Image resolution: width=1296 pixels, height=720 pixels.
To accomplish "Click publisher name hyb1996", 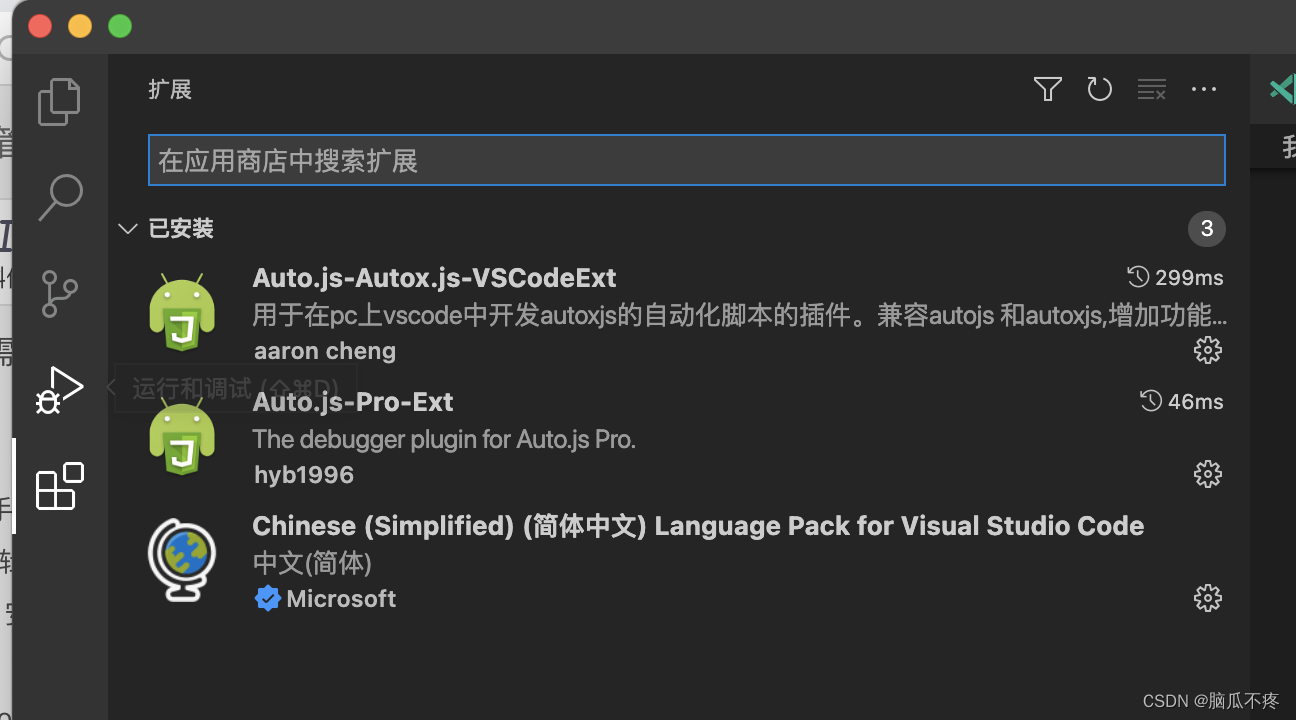I will [x=304, y=475].
